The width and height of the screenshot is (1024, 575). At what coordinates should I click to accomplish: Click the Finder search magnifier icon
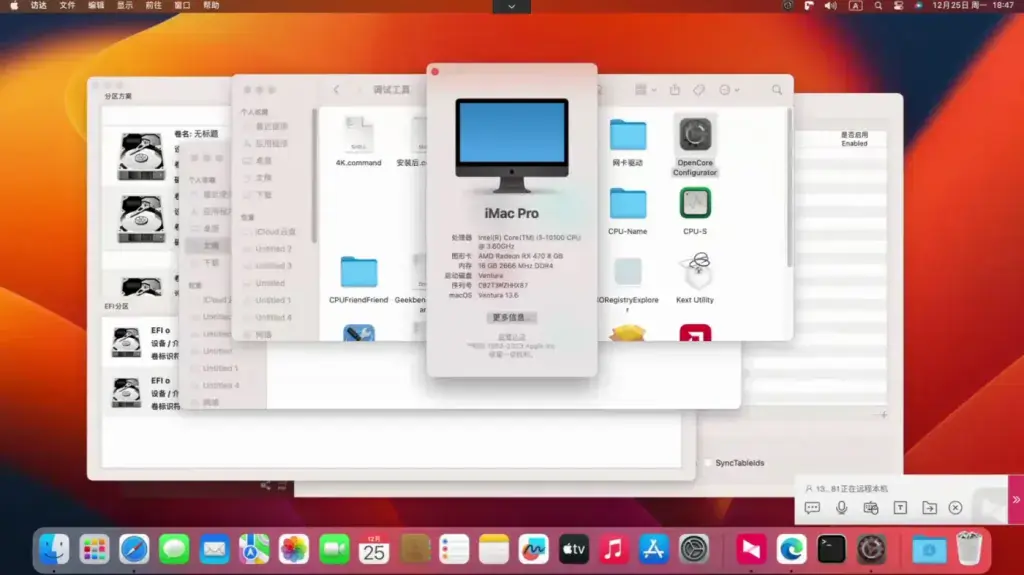(776, 90)
